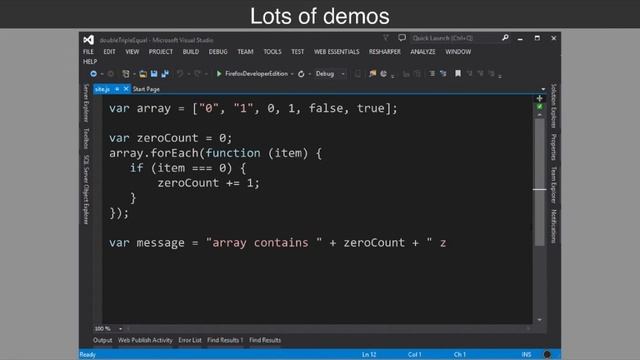Open the ANALYZE menu

423,52
